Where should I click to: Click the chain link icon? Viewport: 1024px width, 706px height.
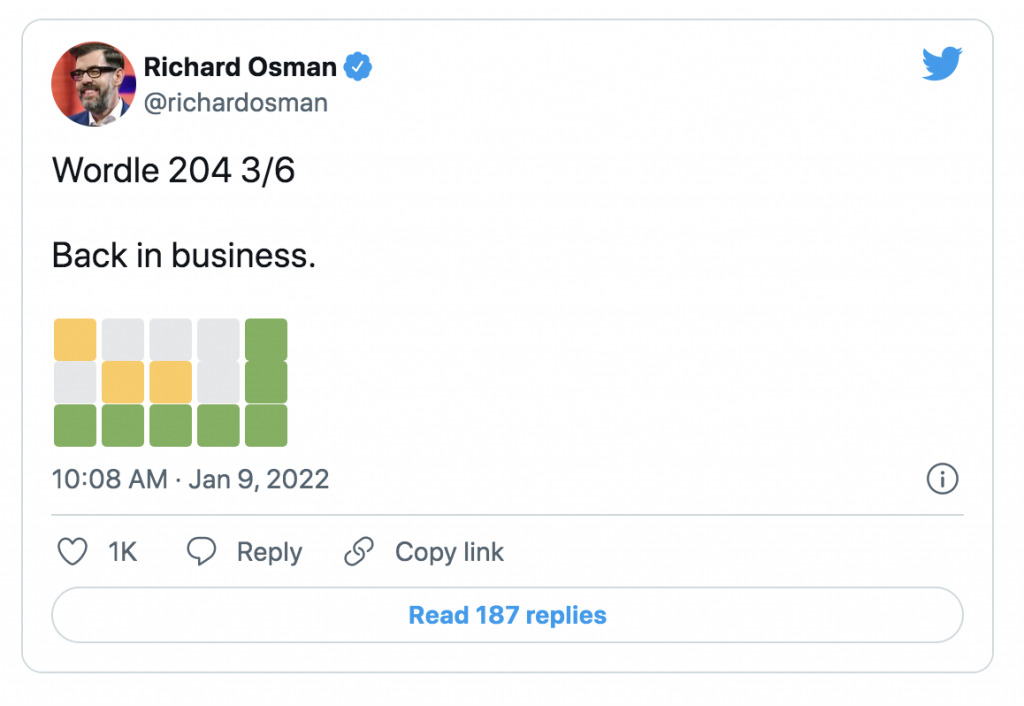[x=359, y=551]
